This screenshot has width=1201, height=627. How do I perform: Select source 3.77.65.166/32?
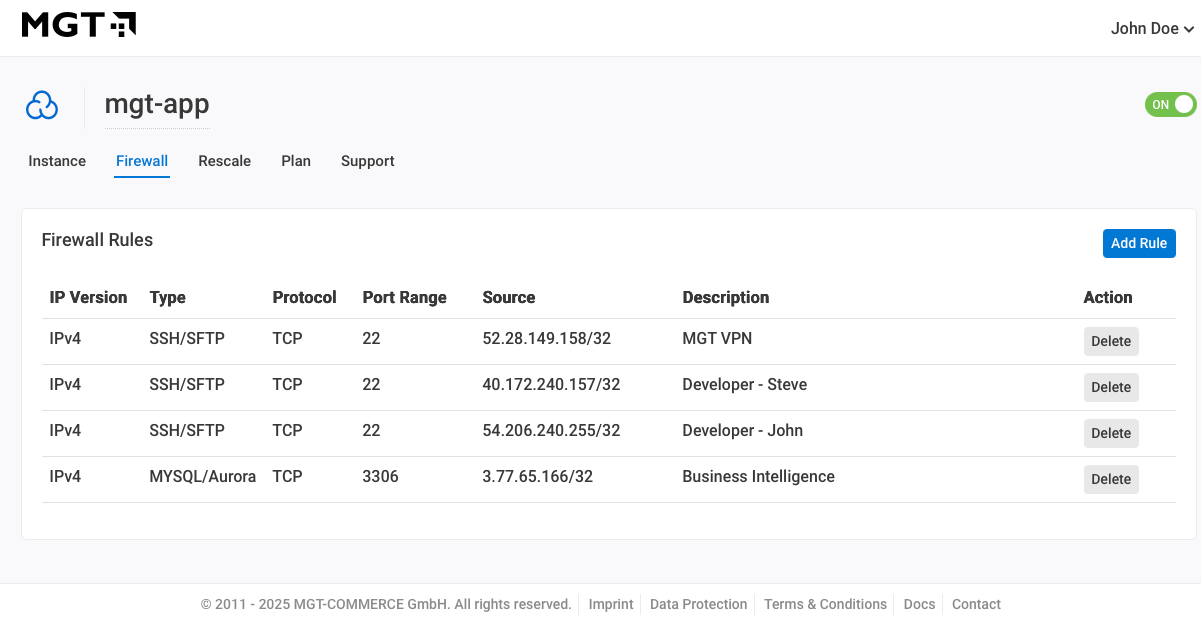click(x=538, y=477)
